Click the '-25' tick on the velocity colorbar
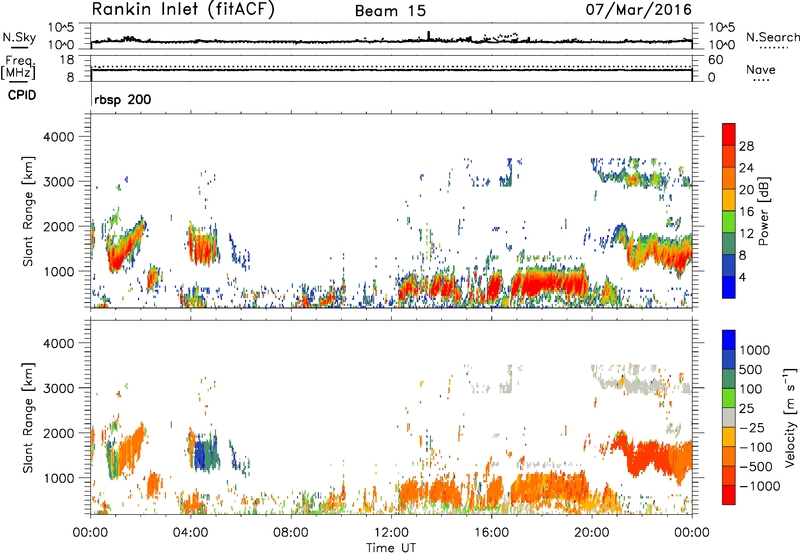800x554 pixels. tap(752, 427)
